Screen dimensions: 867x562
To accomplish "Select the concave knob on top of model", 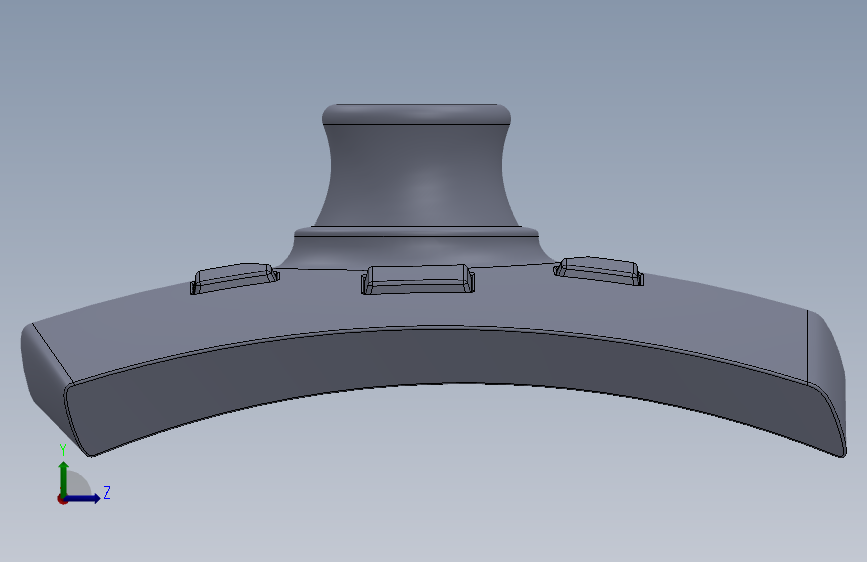I will click(417, 165).
